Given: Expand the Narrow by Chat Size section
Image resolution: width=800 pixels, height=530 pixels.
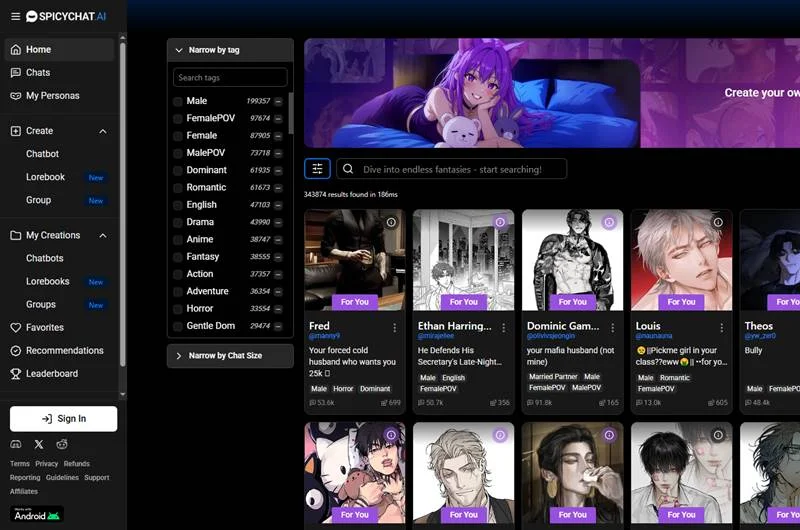Looking at the screenshot, I should tap(179, 356).
